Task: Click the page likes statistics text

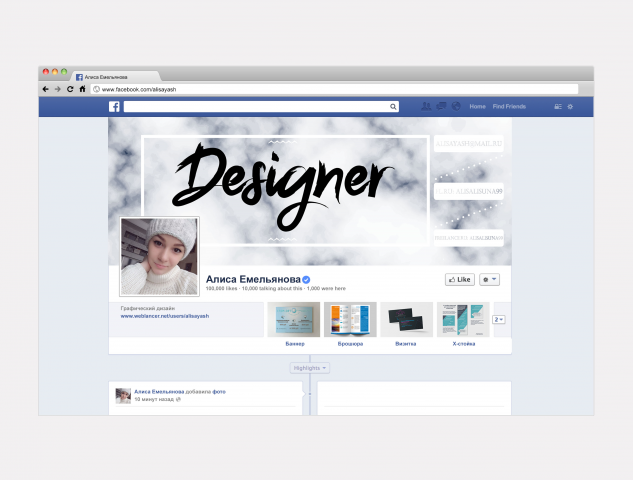Action: [276, 289]
